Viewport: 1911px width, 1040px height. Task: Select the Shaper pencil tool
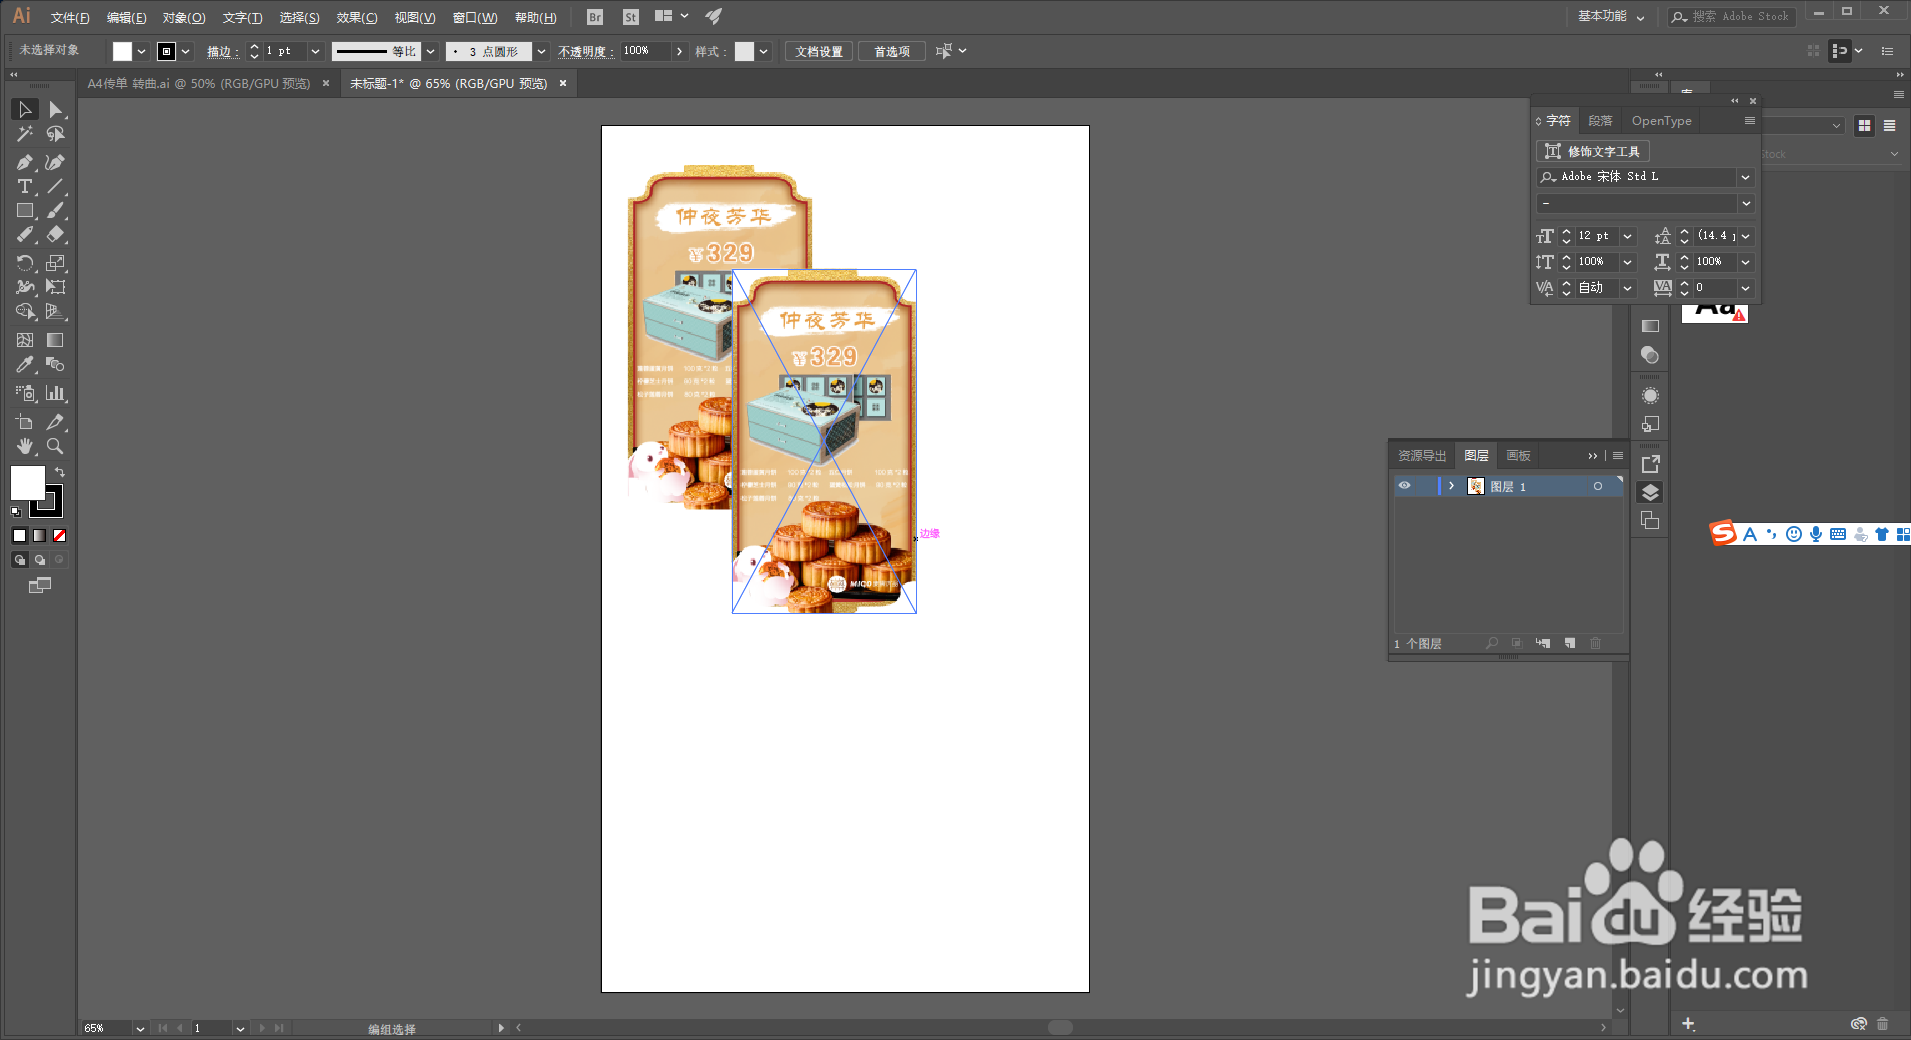pyautogui.click(x=25, y=235)
